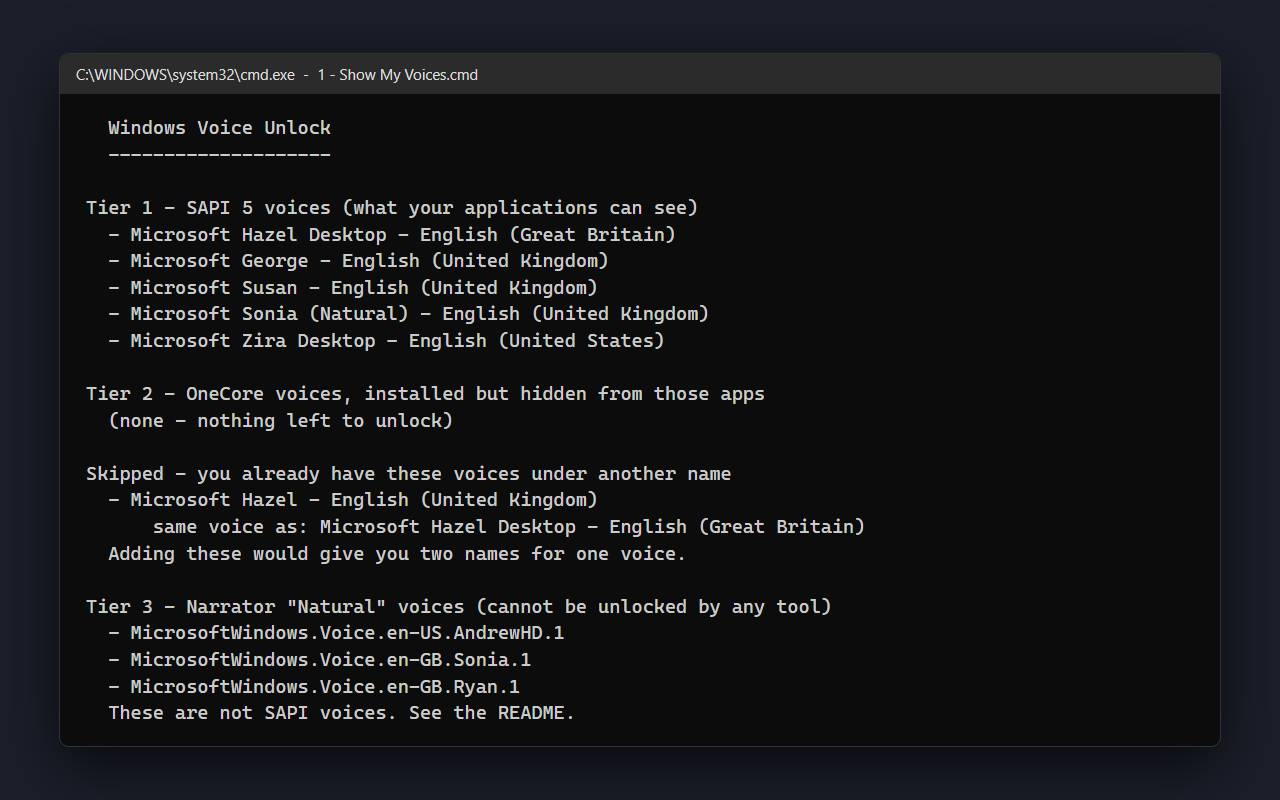Select the "Skipped – you already have these voices" line
Viewport: 1280px width, 800px height.
click(408, 474)
